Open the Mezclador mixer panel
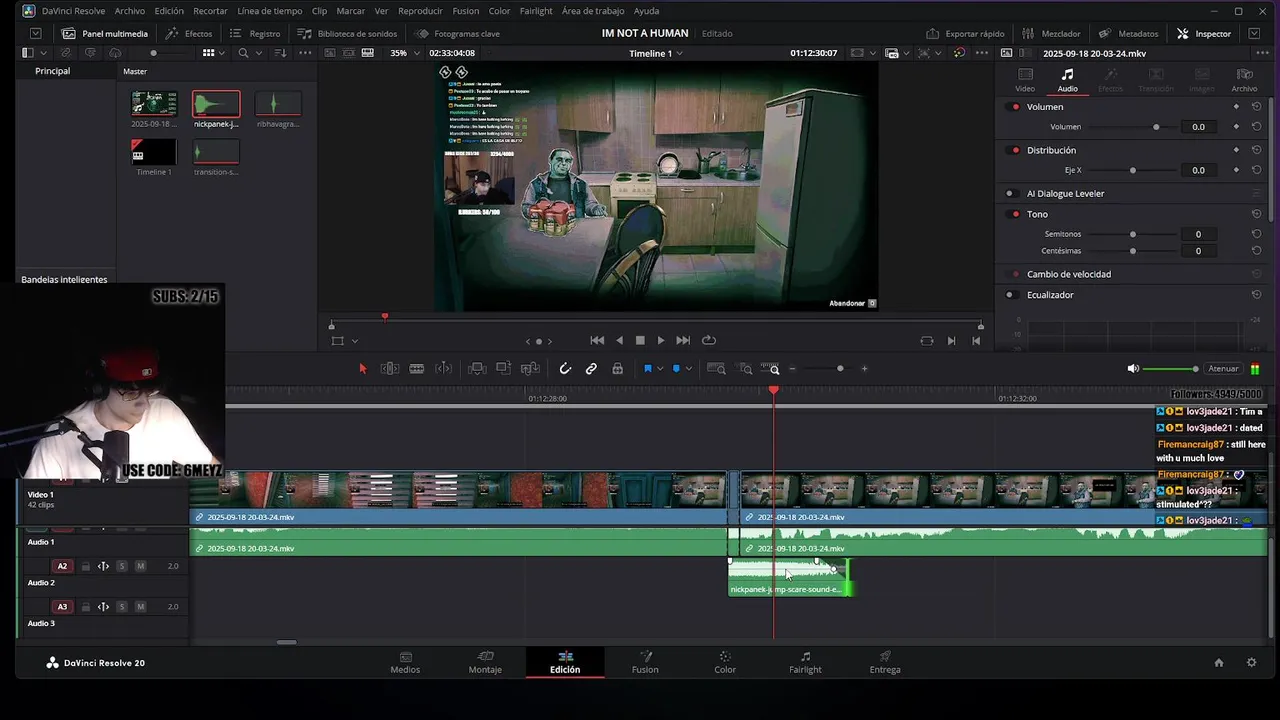The width and height of the screenshot is (1280, 720). coord(1051,33)
